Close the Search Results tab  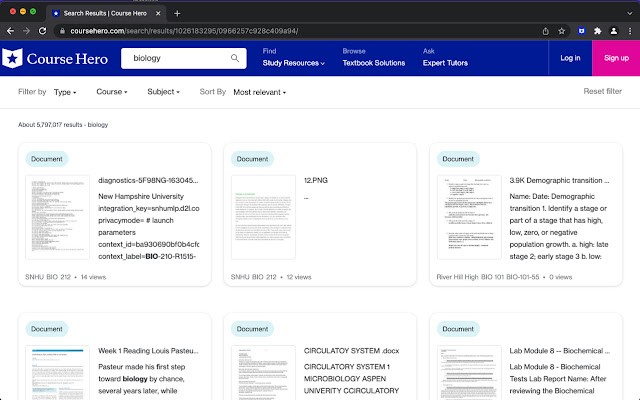coord(158,13)
